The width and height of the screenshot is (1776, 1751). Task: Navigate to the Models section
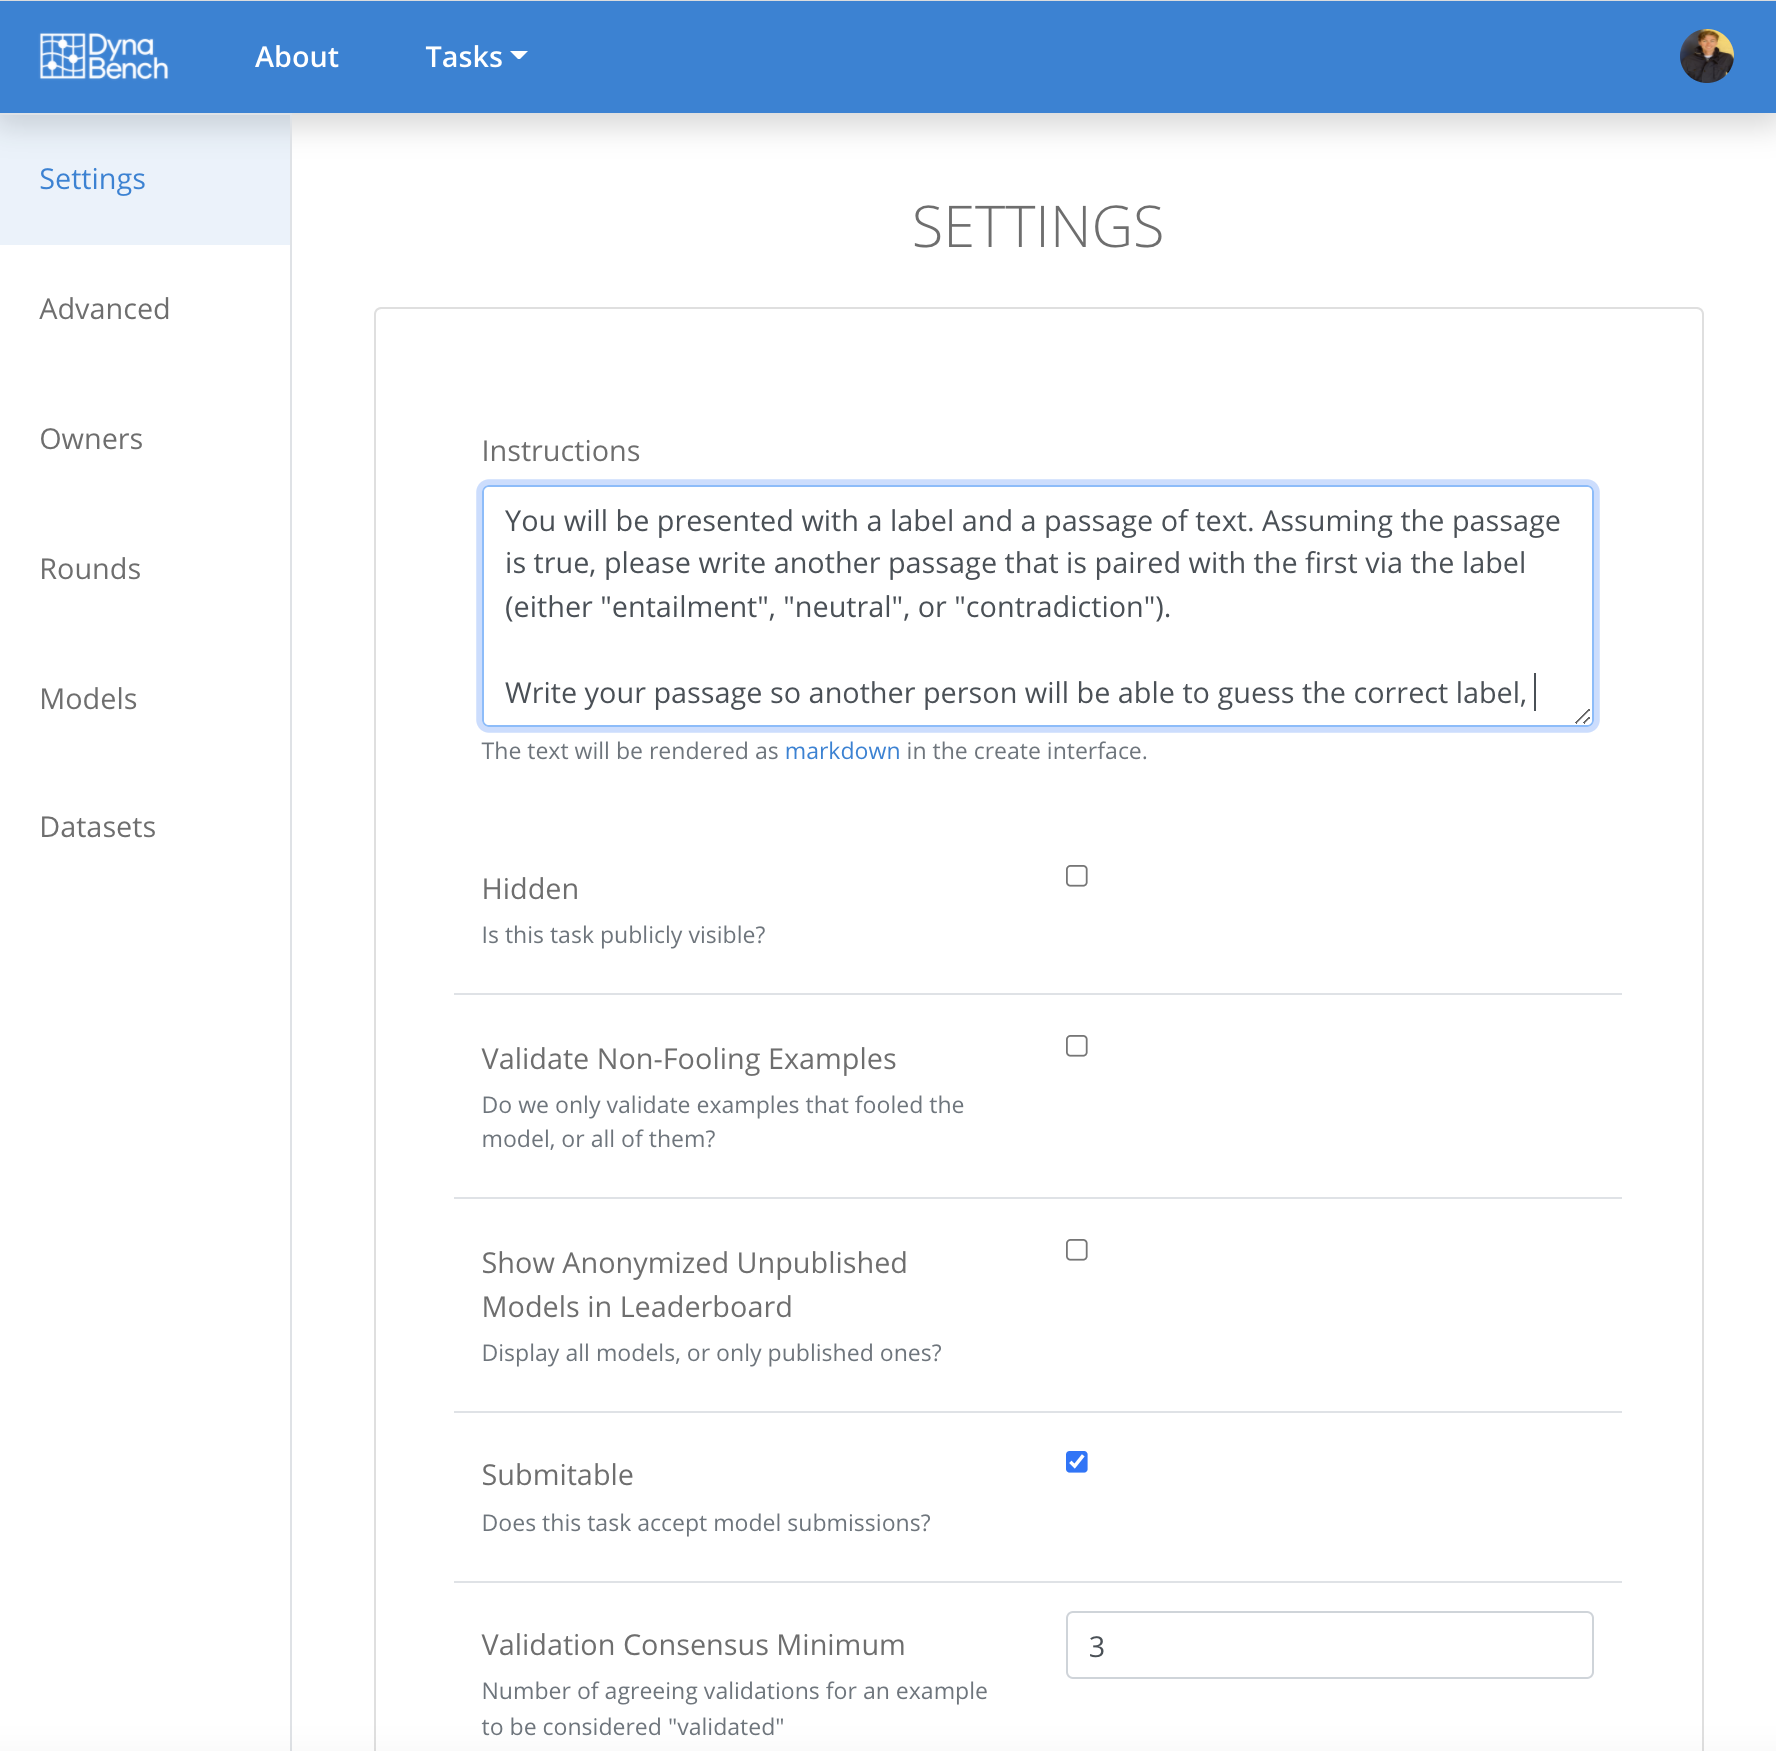[x=88, y=699]
